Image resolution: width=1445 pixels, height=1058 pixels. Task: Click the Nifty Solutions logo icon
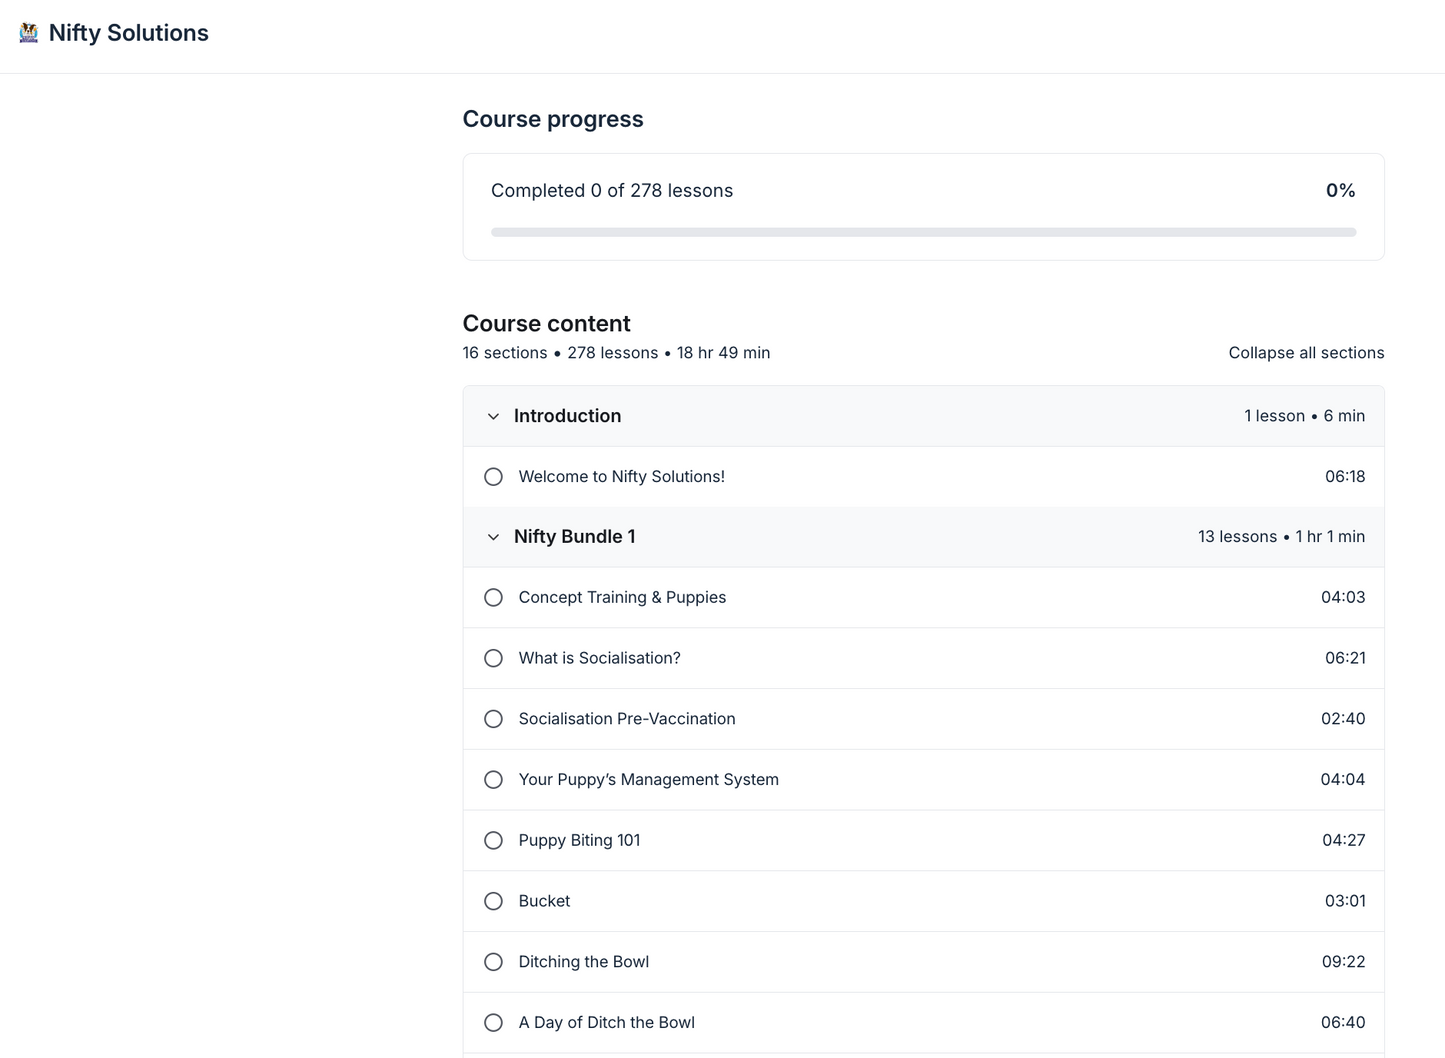[x=29, y=33]
